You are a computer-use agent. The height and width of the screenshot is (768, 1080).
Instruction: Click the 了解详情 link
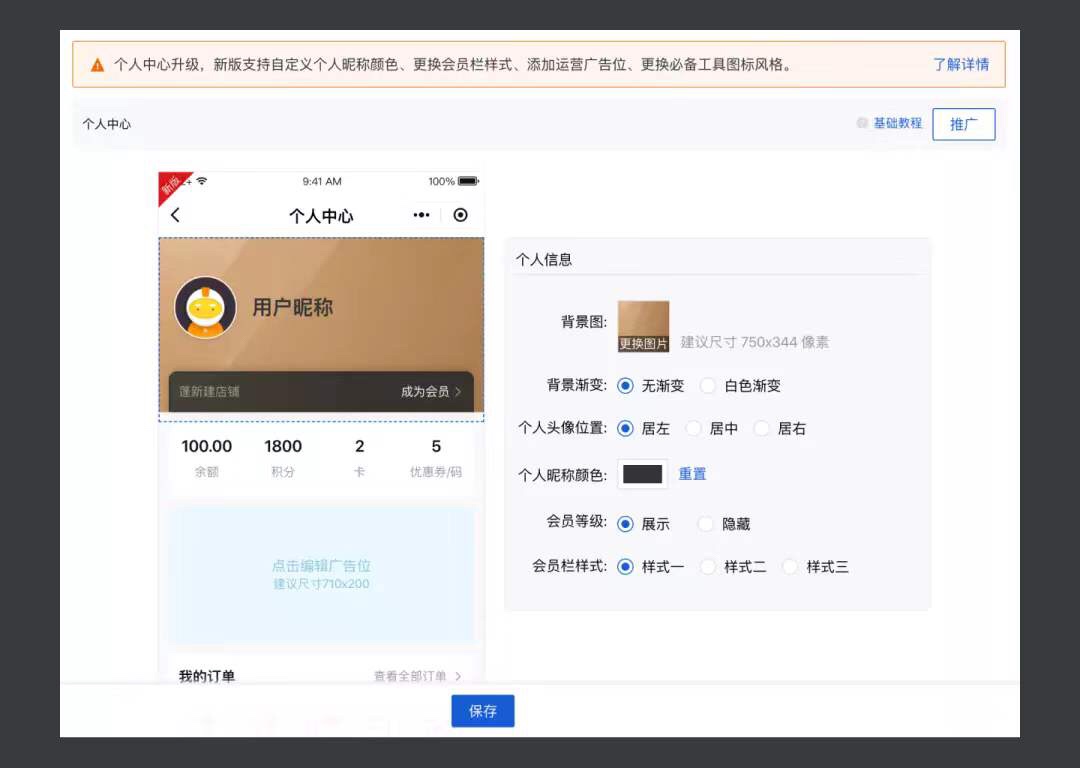pyautogui.click(x=960, y=64)
